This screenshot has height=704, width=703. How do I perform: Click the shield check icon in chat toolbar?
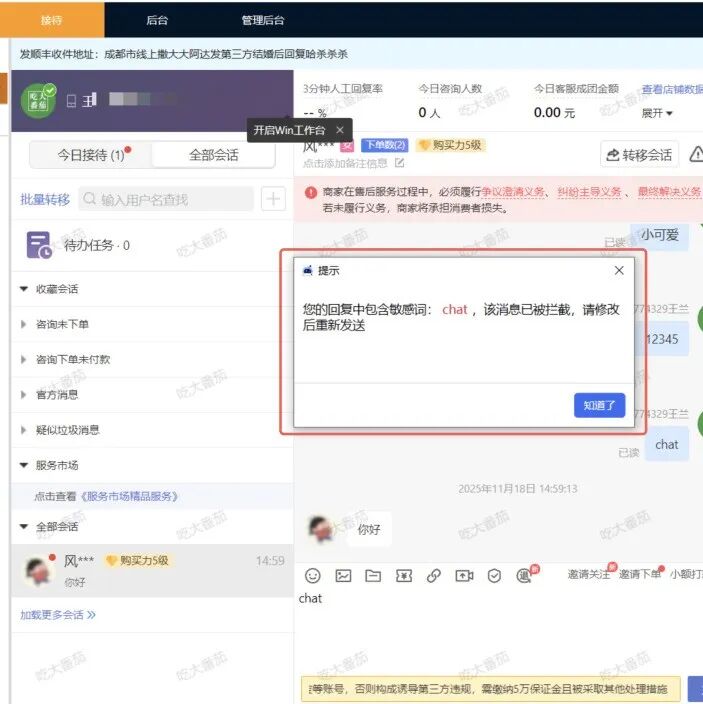[x=494, y=576]
